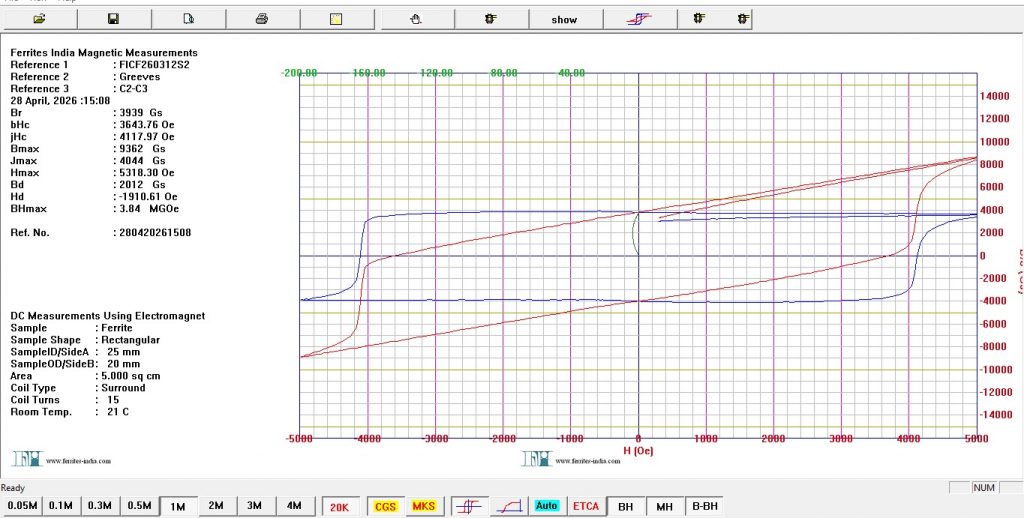
Task: Select the hand pan tool
Action: [x=416, y=19]
